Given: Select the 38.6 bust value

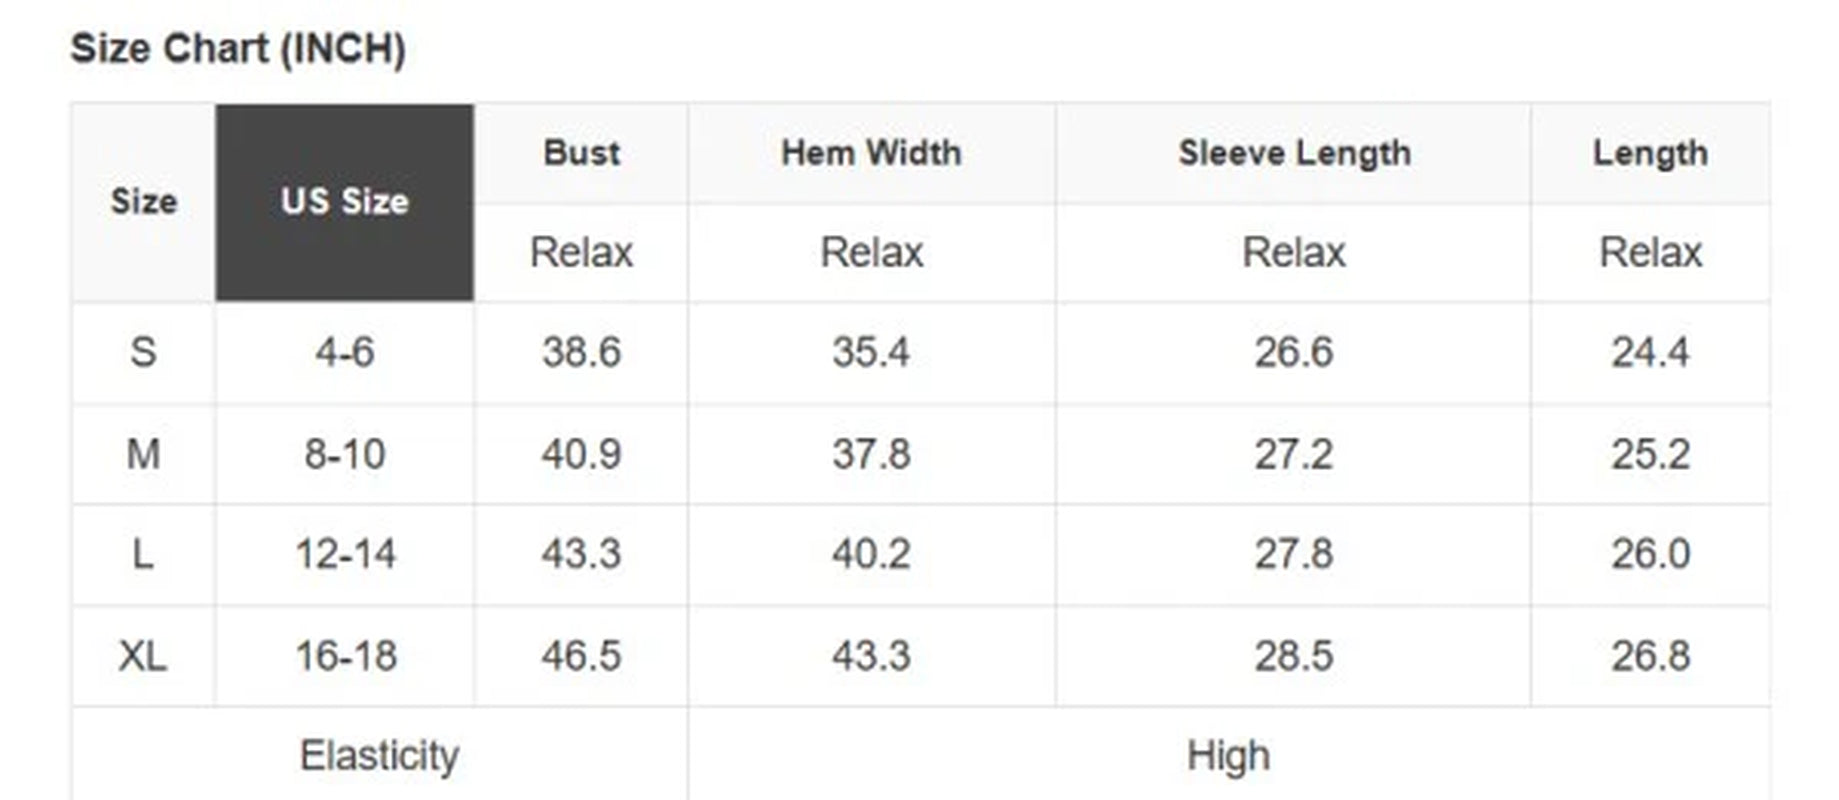Looking at the screenshot, I should click(581, 352).
